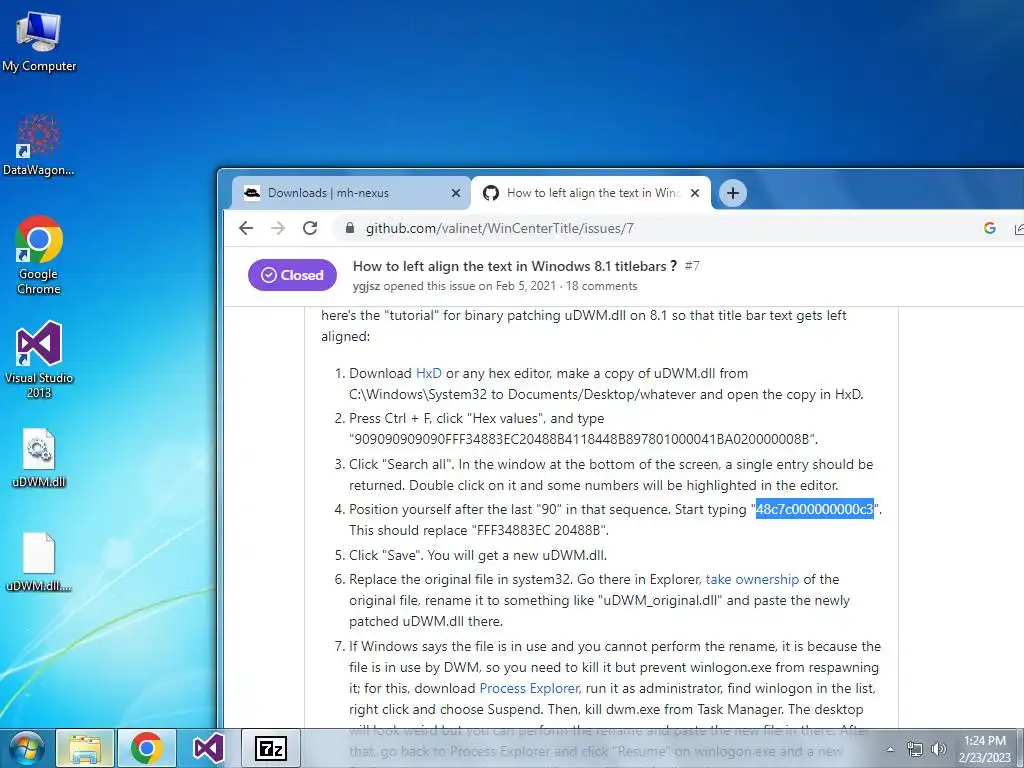
Task: Click the hex string starting with 909090909090FFF
Action: coord(583,439)
